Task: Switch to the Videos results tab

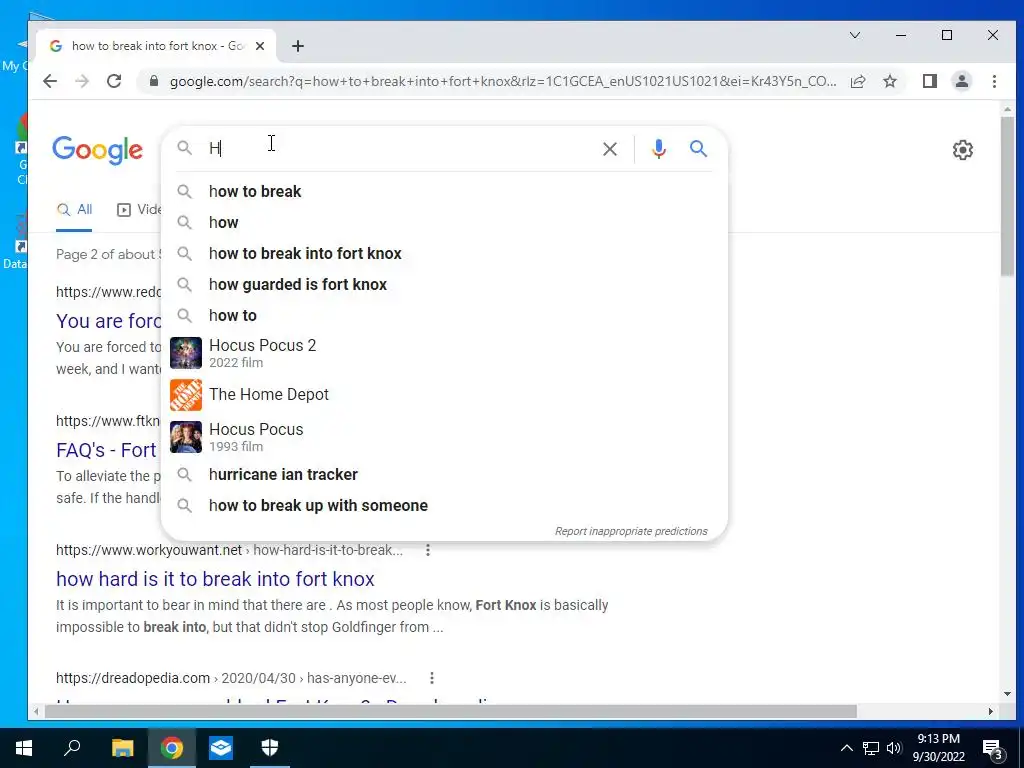Action: point(138,210)
